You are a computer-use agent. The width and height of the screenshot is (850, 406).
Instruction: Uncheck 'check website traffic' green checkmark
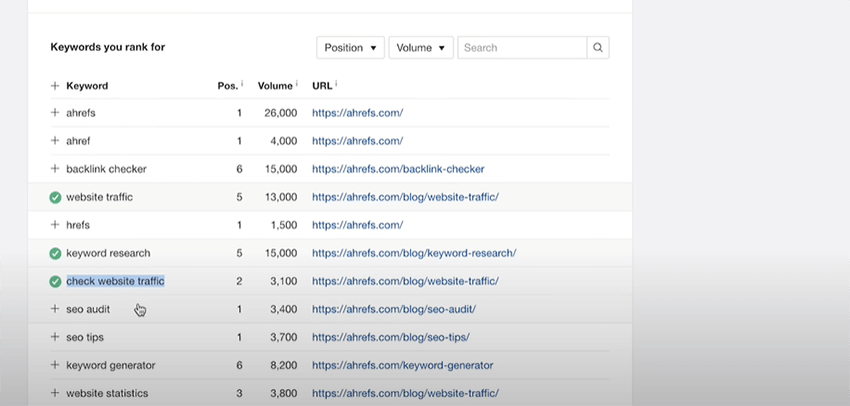tap(55, 281)
